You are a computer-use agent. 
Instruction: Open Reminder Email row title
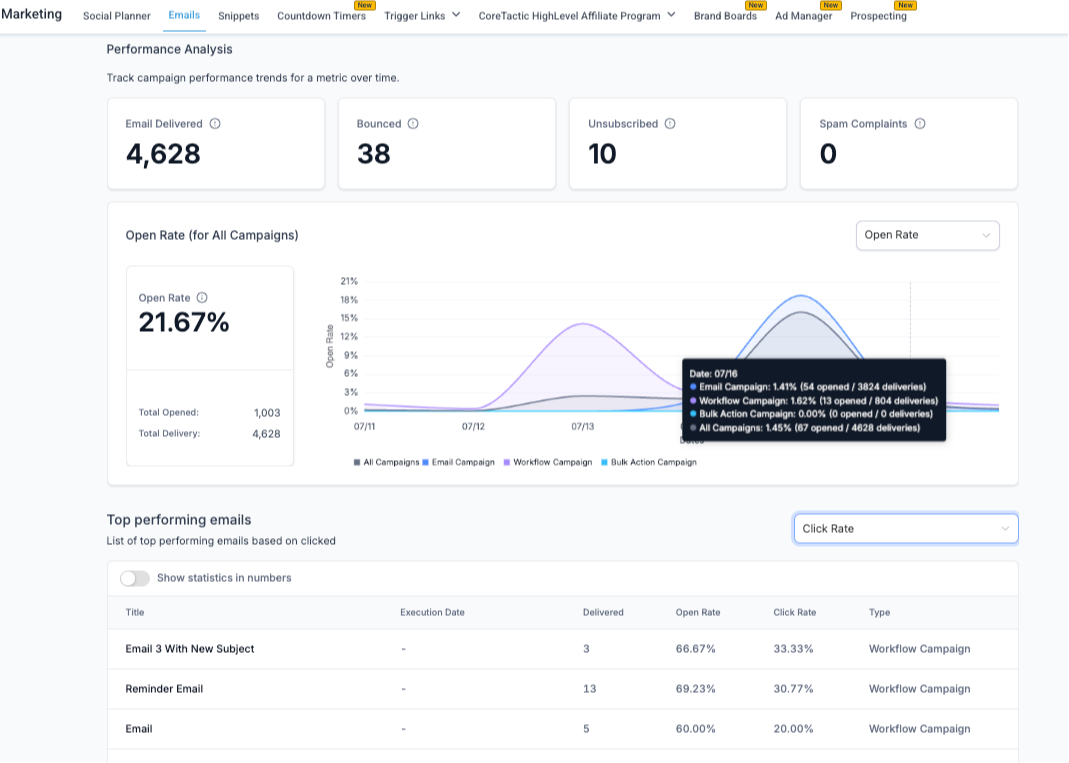[x=164, y=689]
